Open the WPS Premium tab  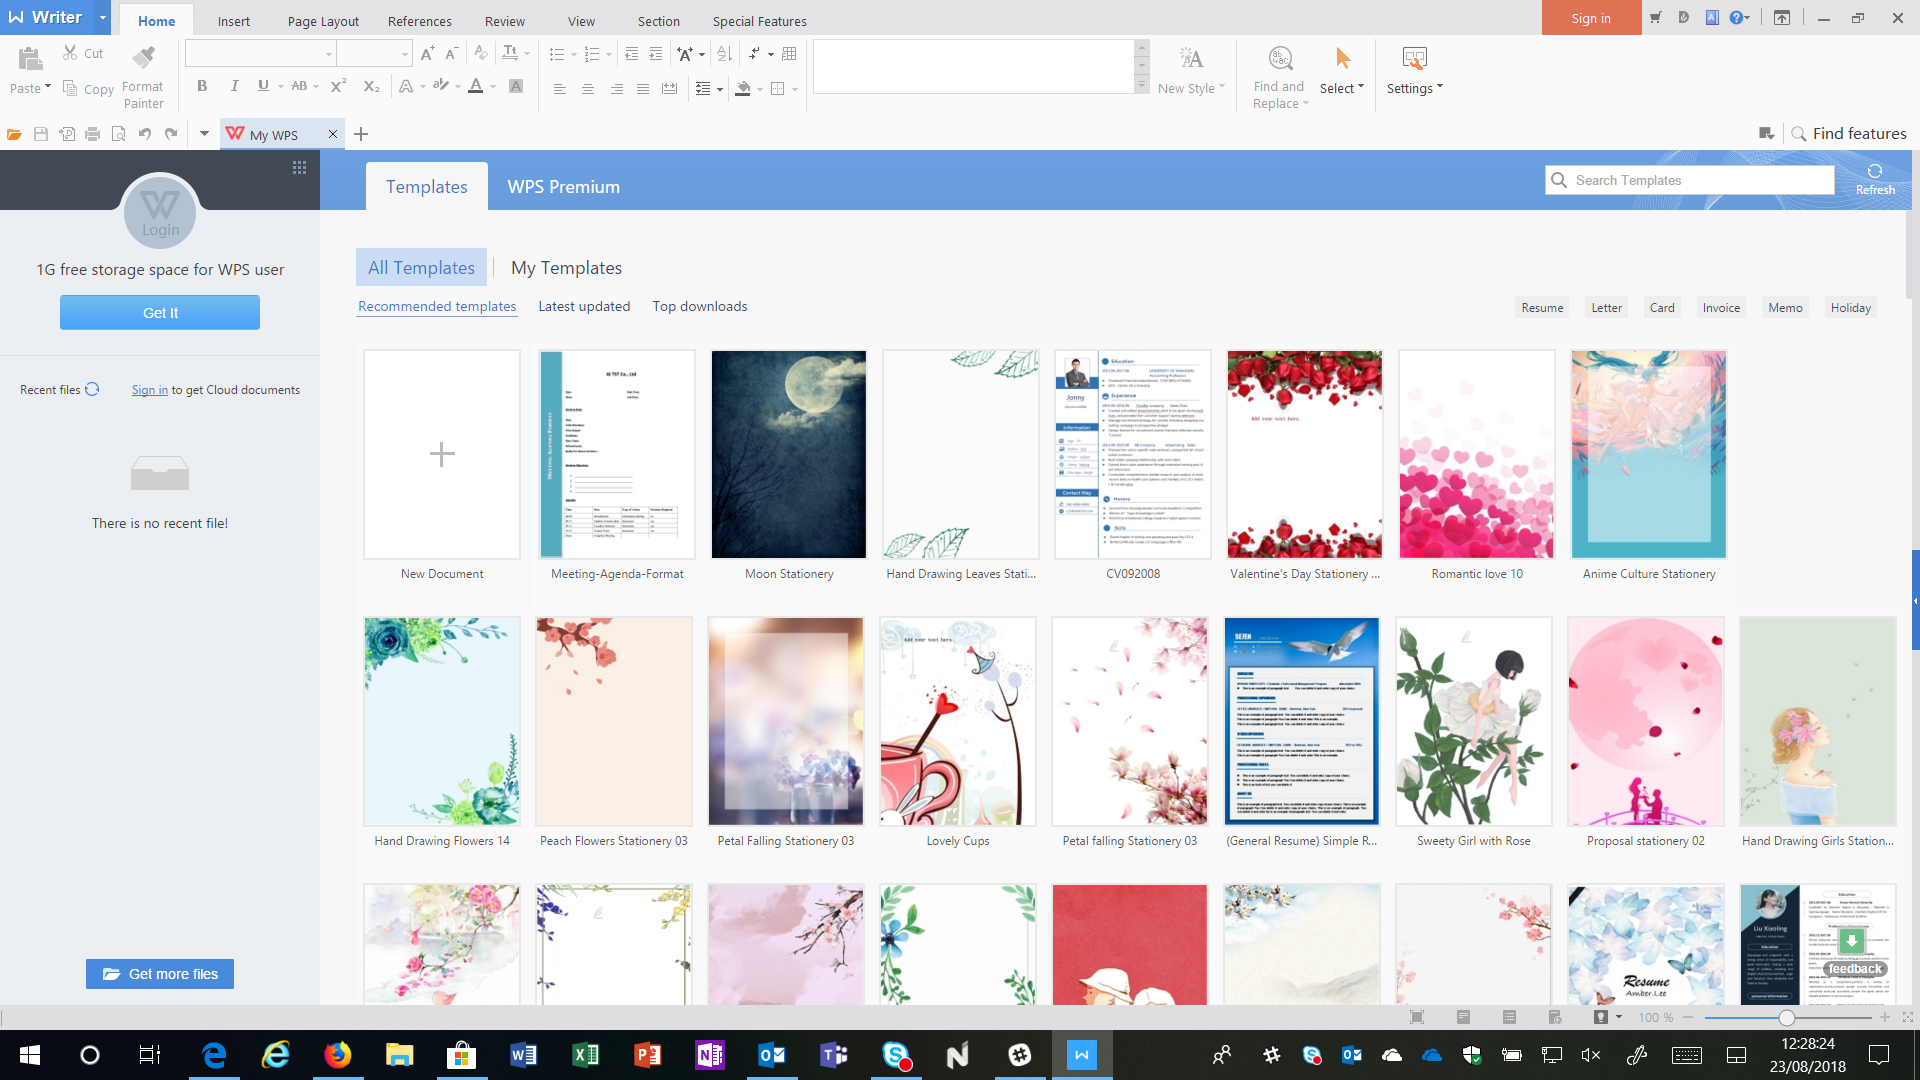coord(564,186)
